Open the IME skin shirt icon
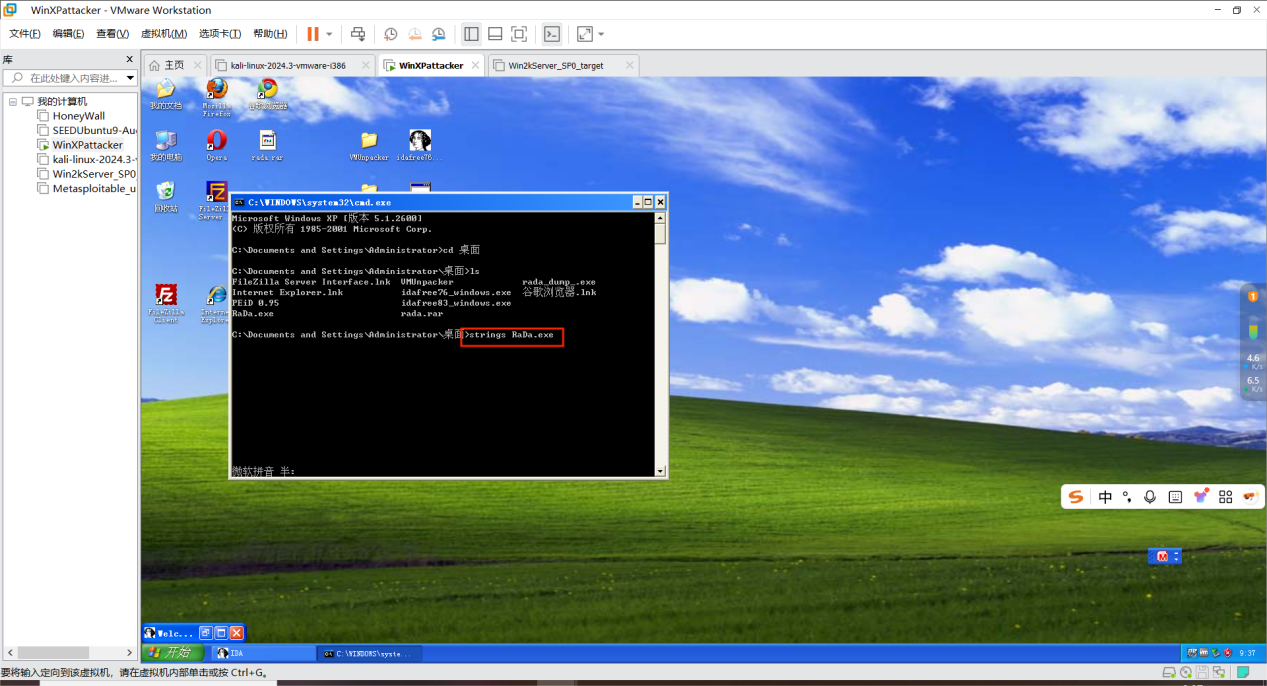Screen dimensions: 1267x686 [x=1201, y=497]
